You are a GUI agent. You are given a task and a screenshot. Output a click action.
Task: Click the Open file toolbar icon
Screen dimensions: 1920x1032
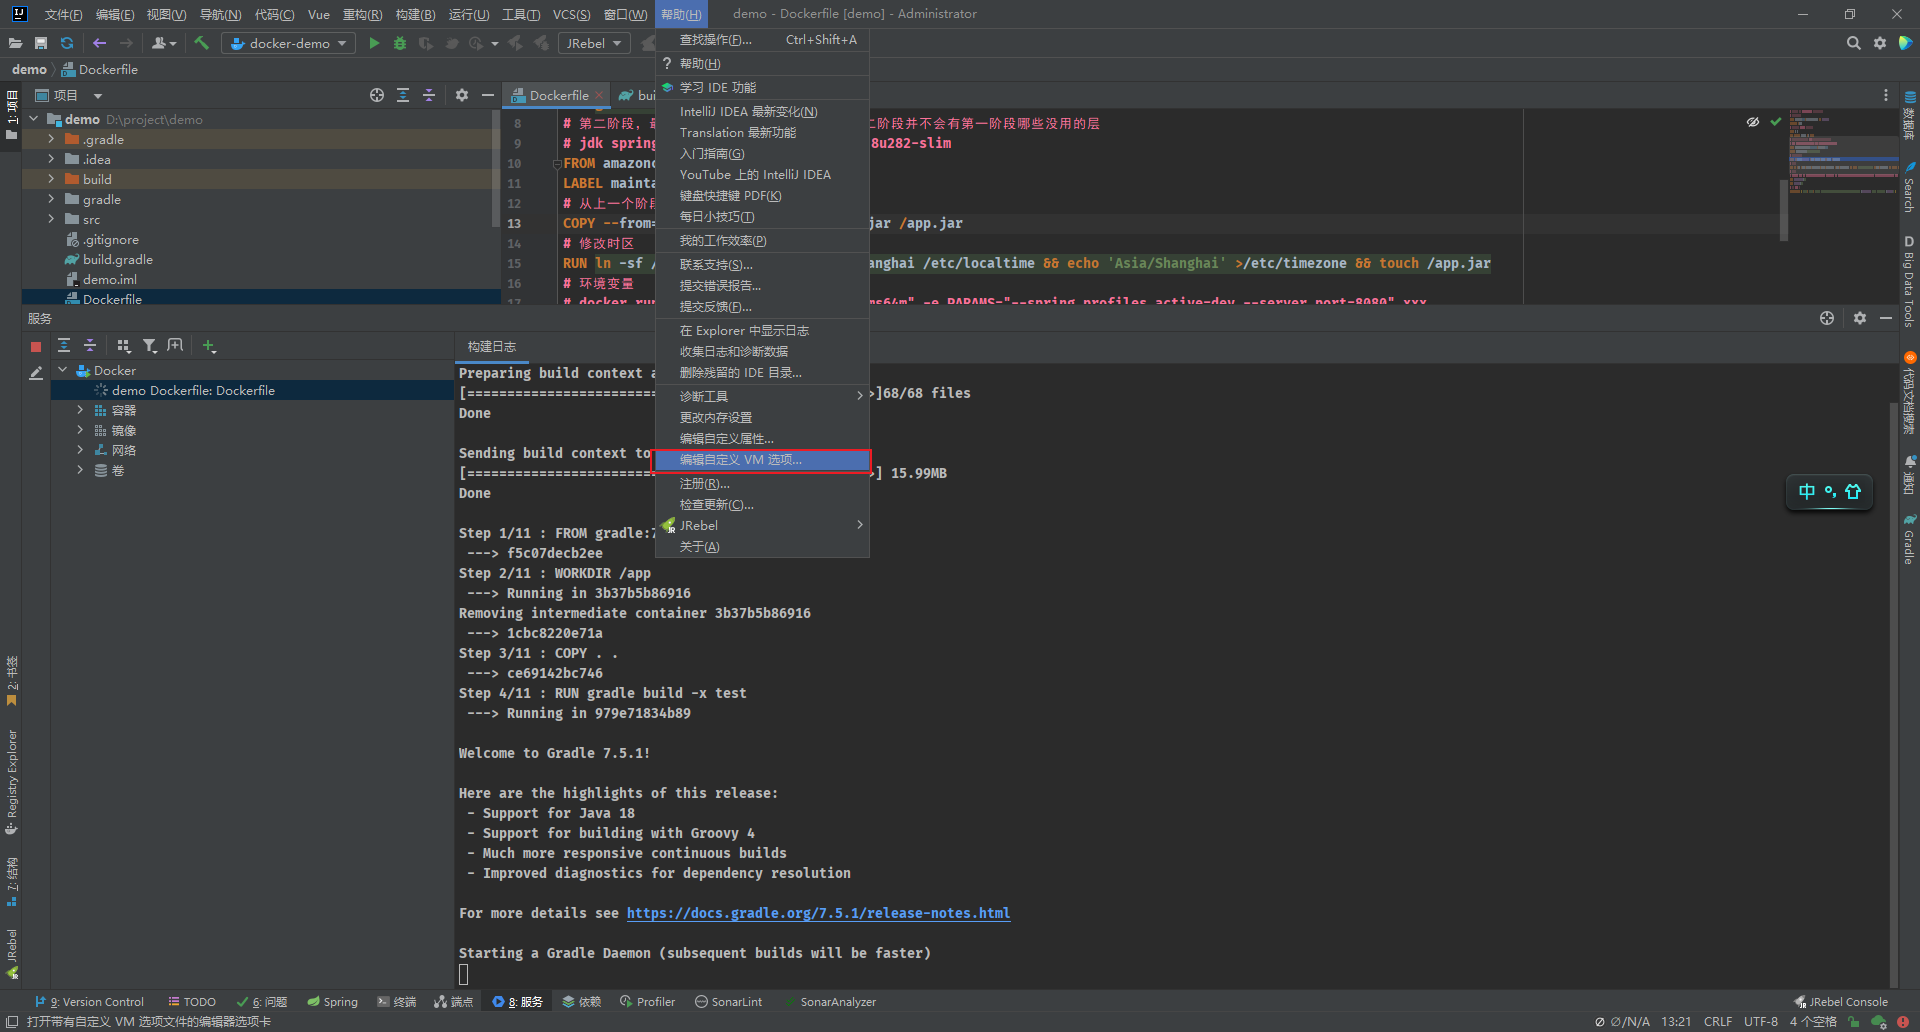15,43
